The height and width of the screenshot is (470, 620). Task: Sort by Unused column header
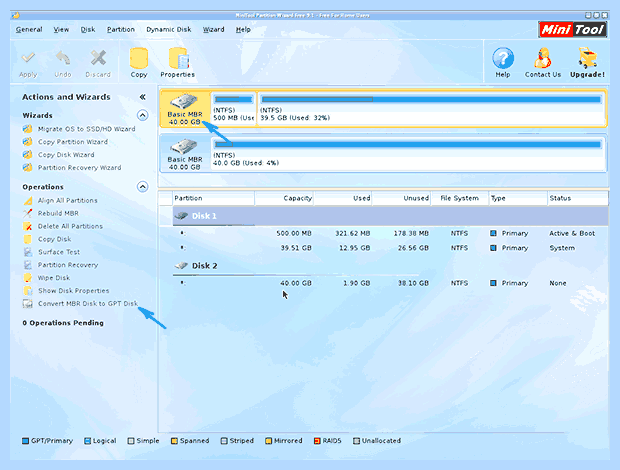(401, 198)
